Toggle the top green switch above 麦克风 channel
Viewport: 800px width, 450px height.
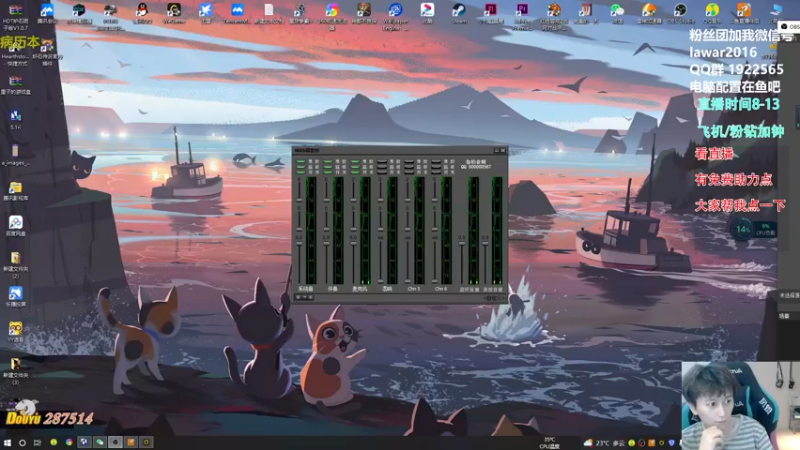click(355, 161)
